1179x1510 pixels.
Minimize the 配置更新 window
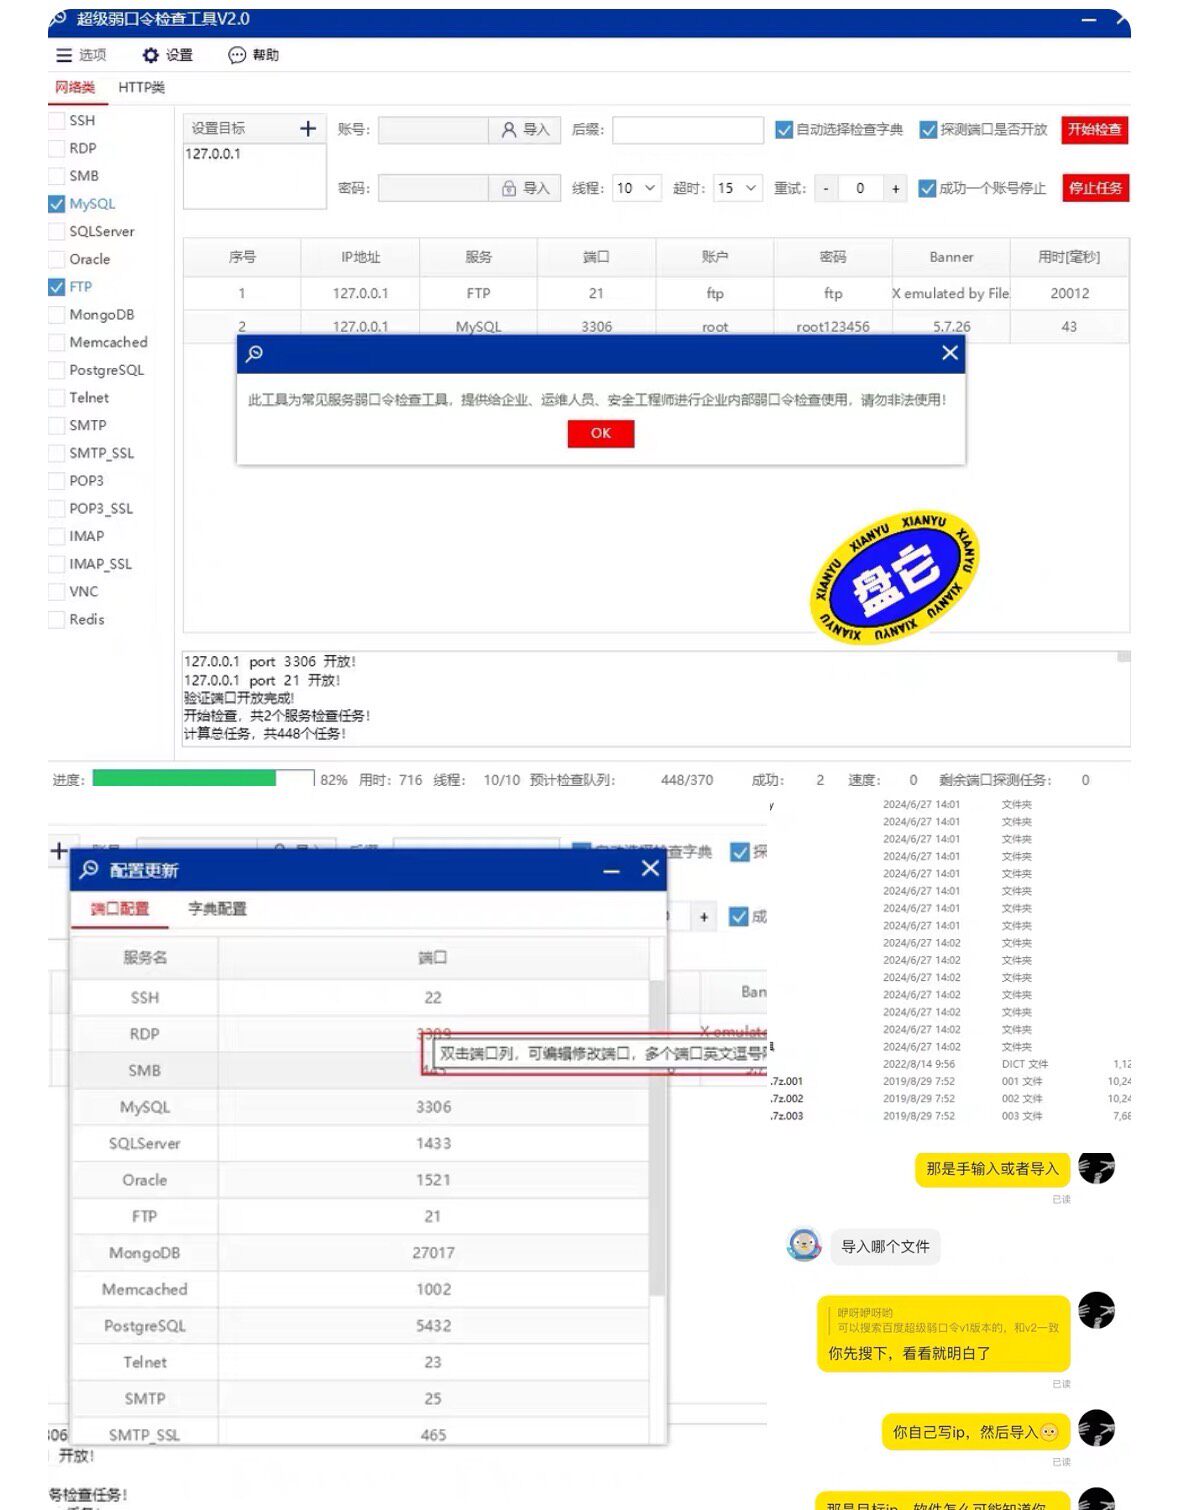tap(611, 871)
